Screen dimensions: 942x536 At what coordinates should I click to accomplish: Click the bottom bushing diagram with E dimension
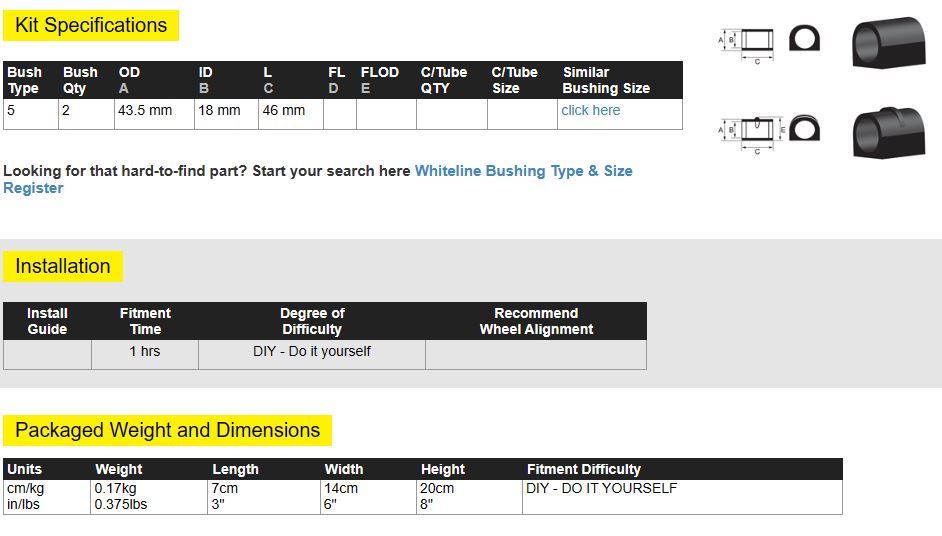coord(748,131)
